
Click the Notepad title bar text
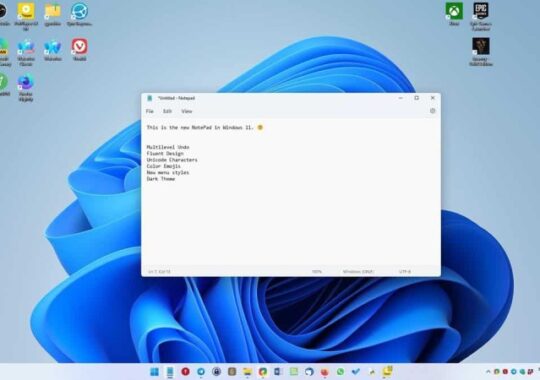pyautogui.click(x=176, y=98)
